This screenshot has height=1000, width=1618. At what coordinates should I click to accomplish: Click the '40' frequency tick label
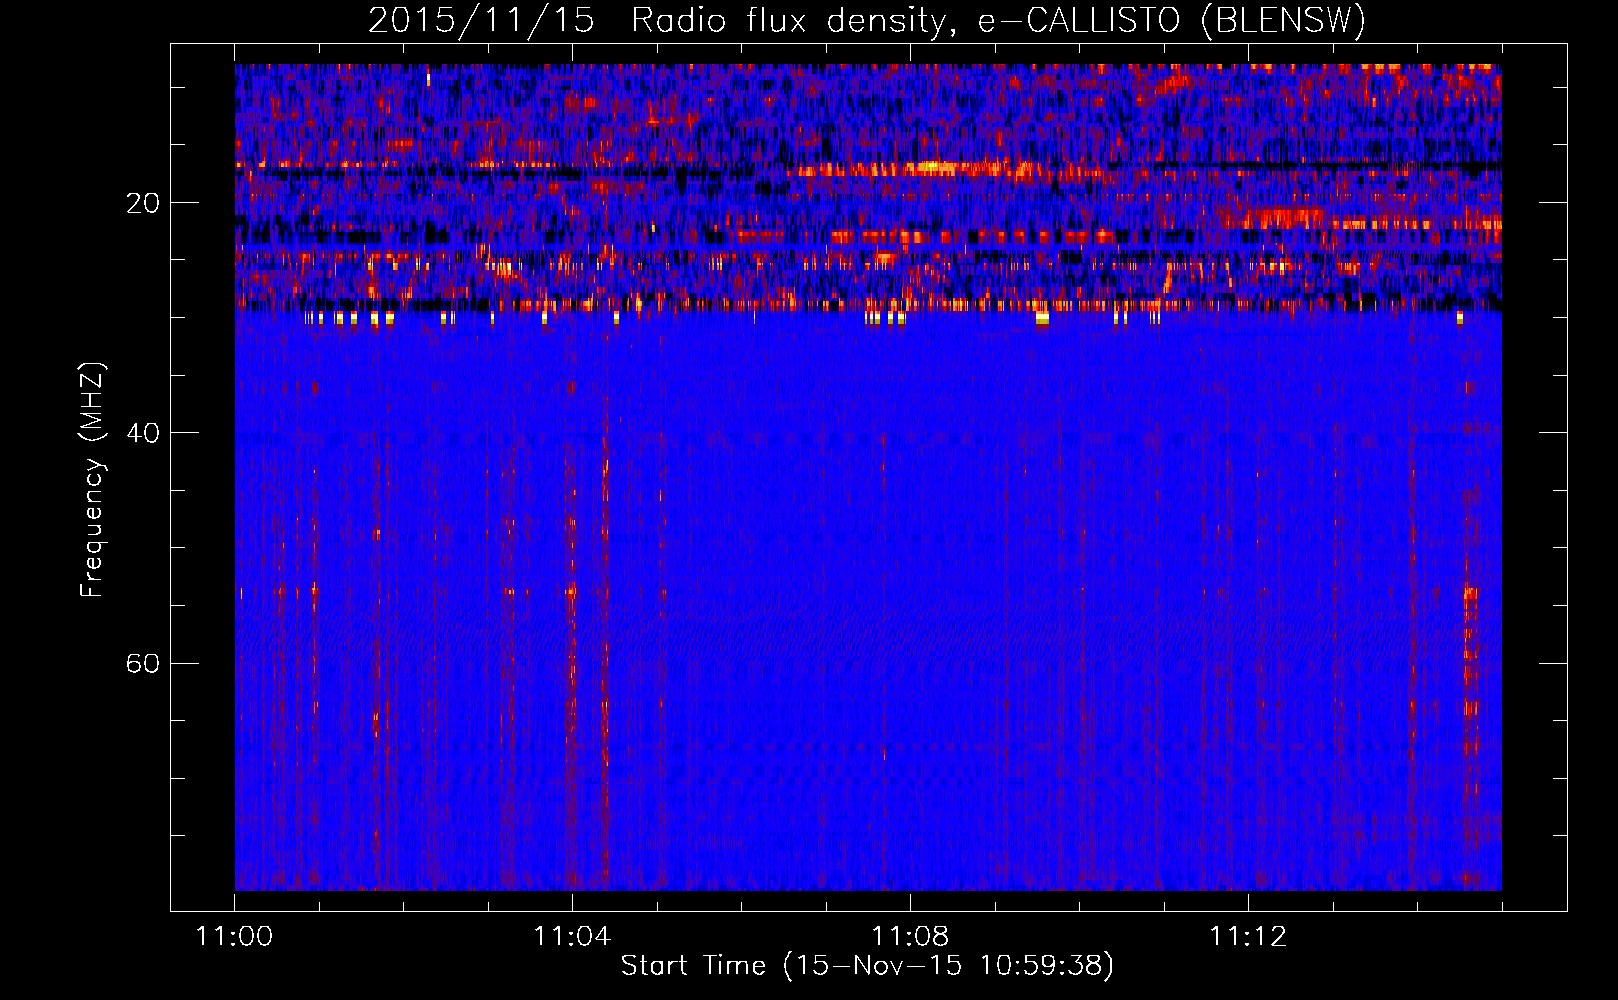(x=142, y=433)
